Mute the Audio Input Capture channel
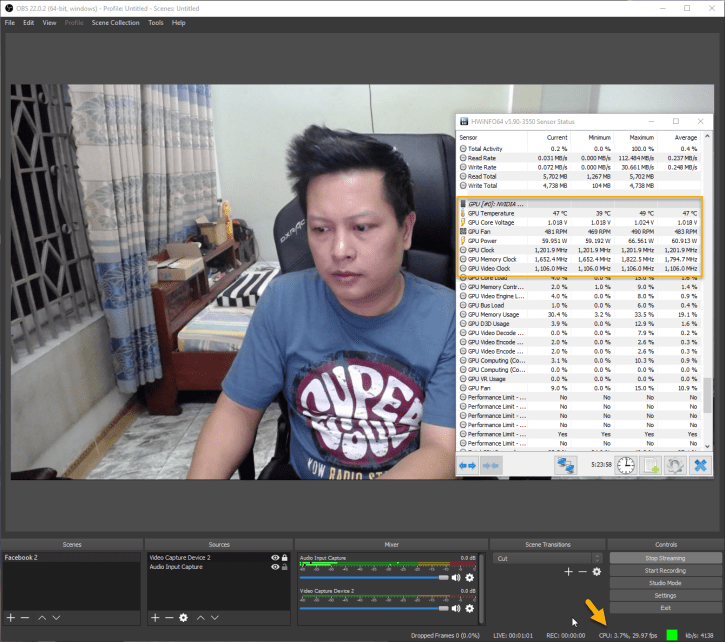The image size is (725, 642). pyautogui.click(x=456, y=577)
